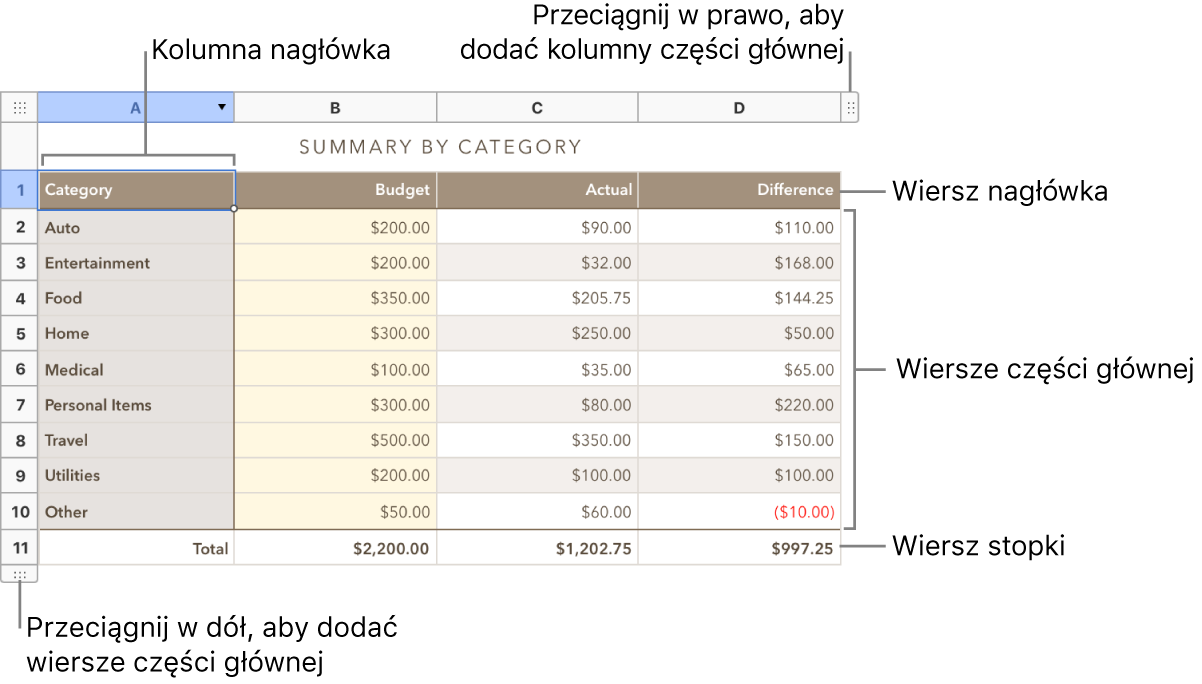Viewport: 1202px width, 684px height.
Task: Select row 1 header number
Action: (19, 189)
